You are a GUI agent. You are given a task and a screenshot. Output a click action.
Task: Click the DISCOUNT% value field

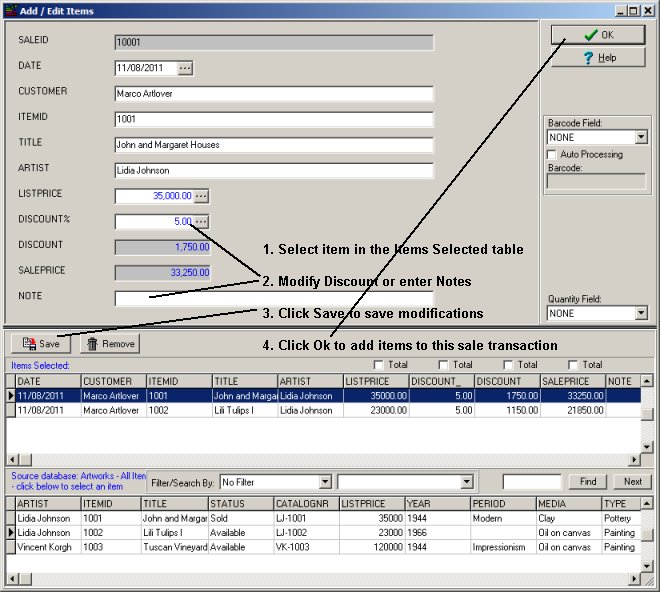154,222
